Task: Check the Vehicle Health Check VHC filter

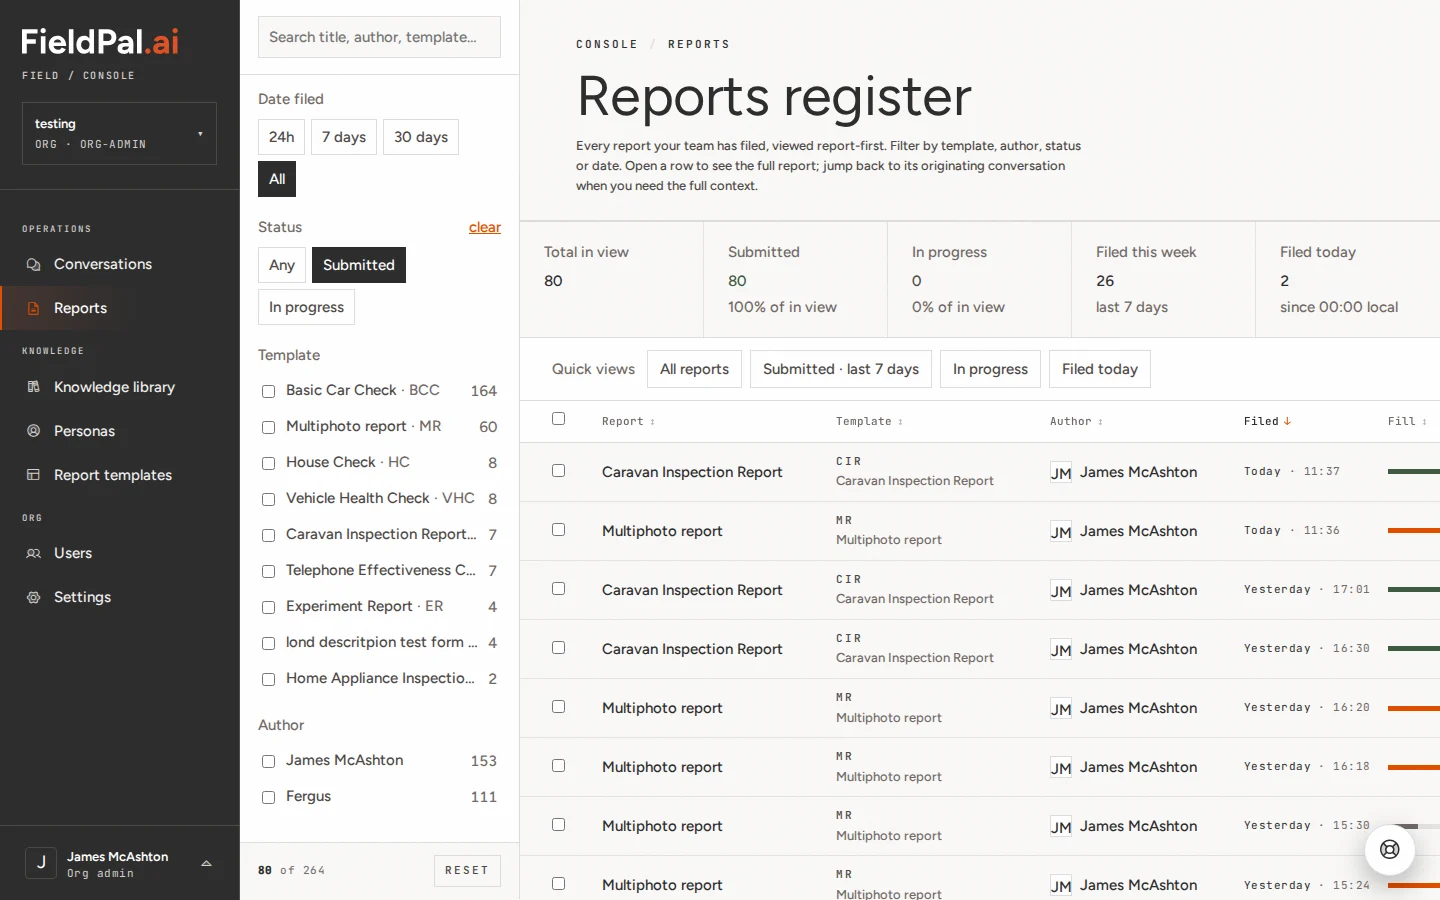Action: 268,499
